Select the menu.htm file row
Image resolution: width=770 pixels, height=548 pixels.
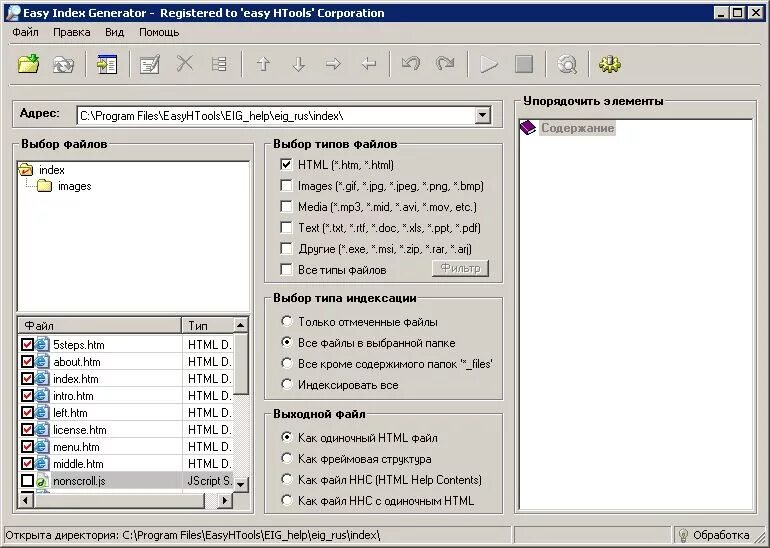click(x=126, y=447)
